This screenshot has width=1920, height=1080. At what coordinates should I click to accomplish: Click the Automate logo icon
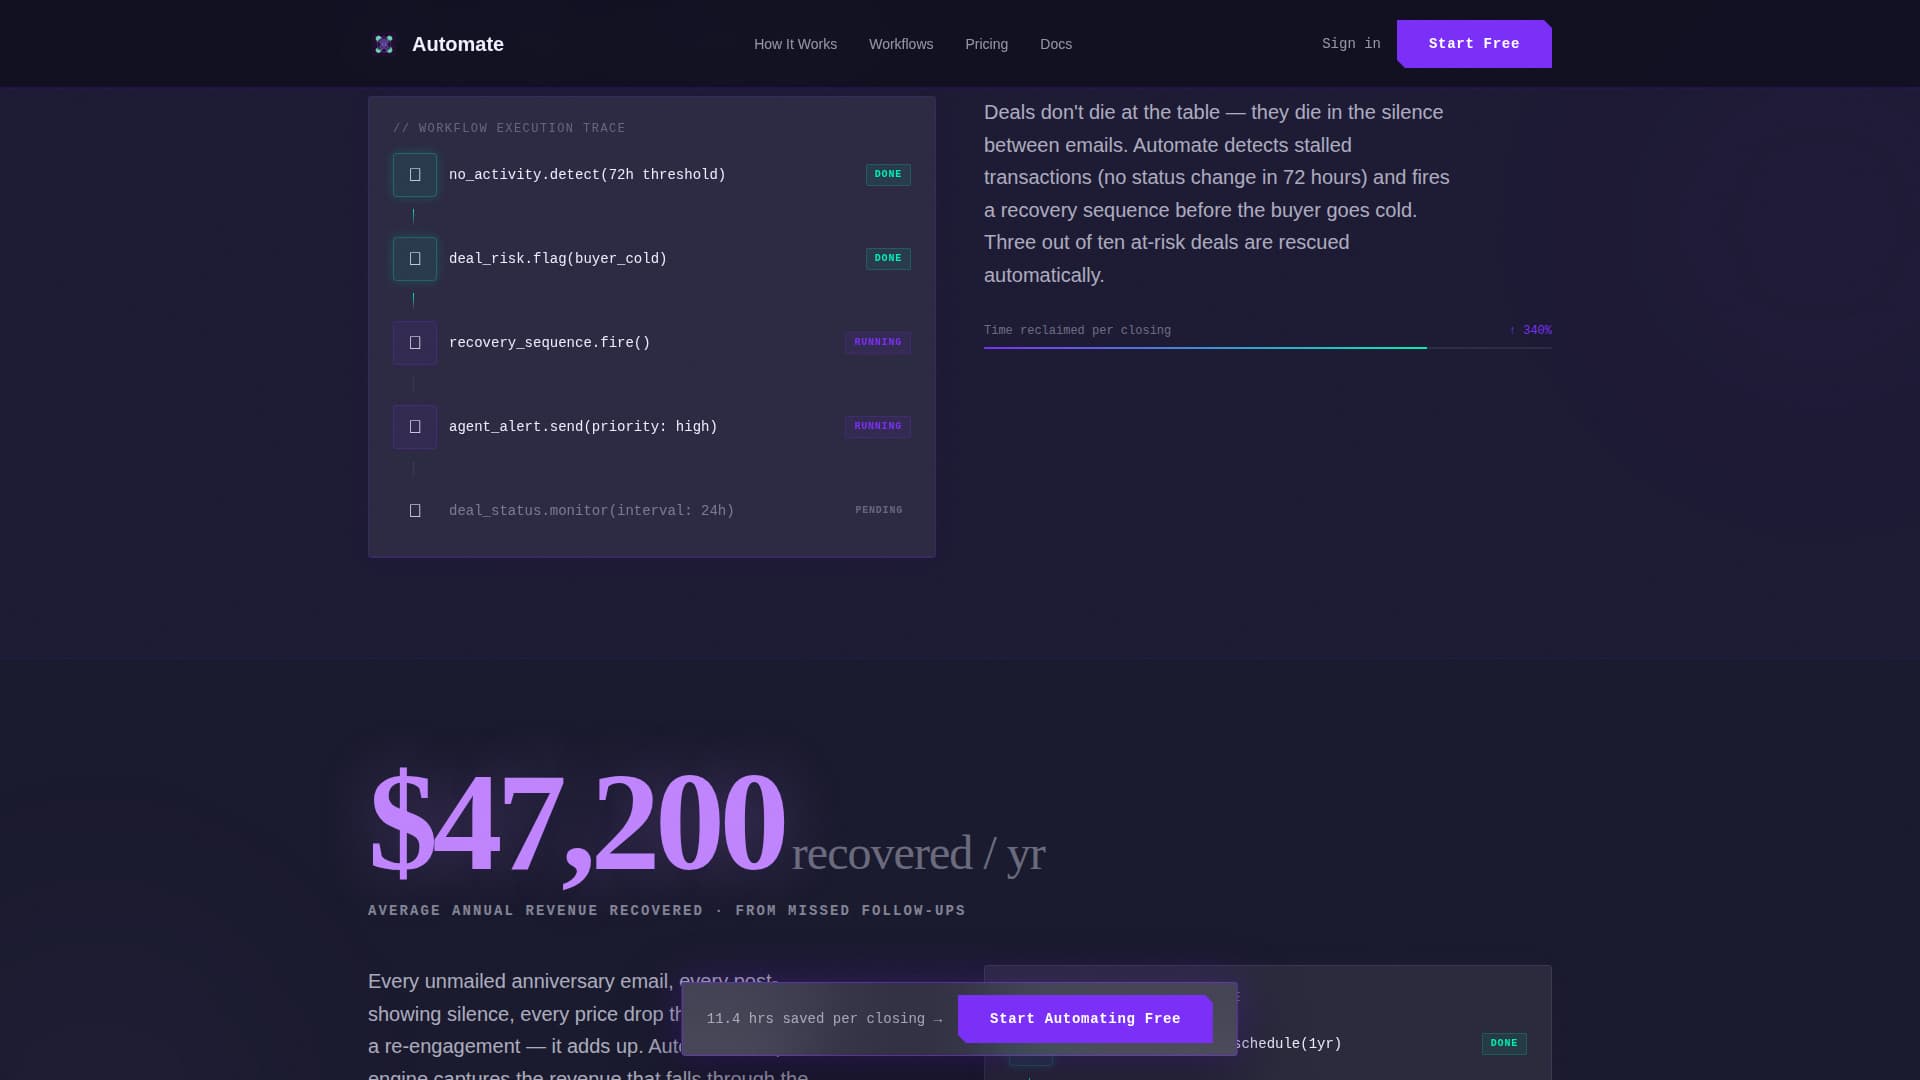384,44
